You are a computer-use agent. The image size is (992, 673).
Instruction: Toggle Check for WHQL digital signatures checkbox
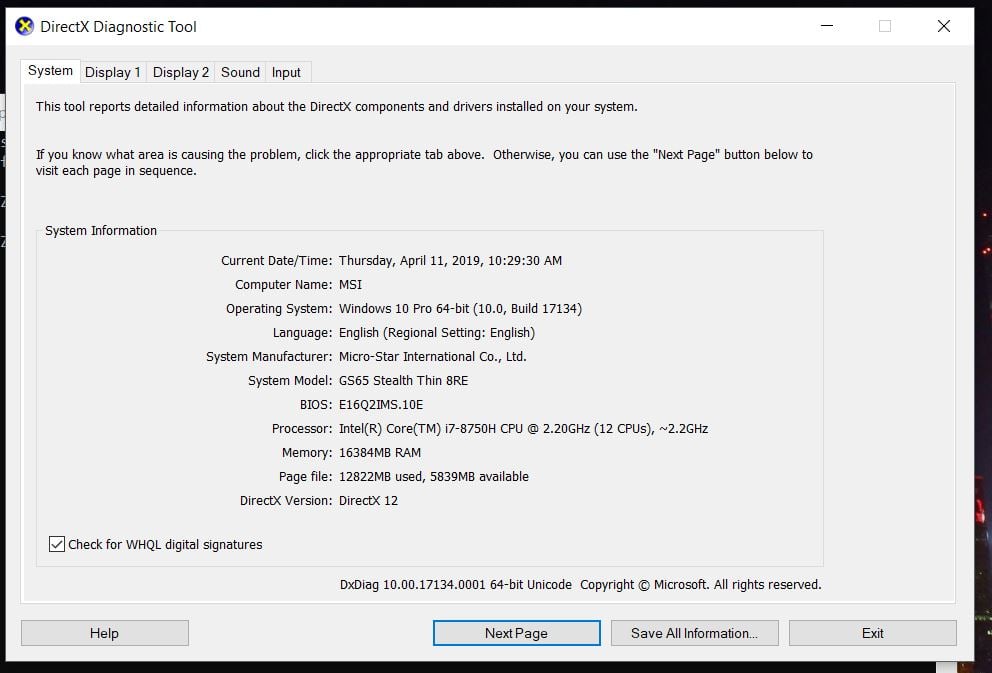click(x=57, y=544)
